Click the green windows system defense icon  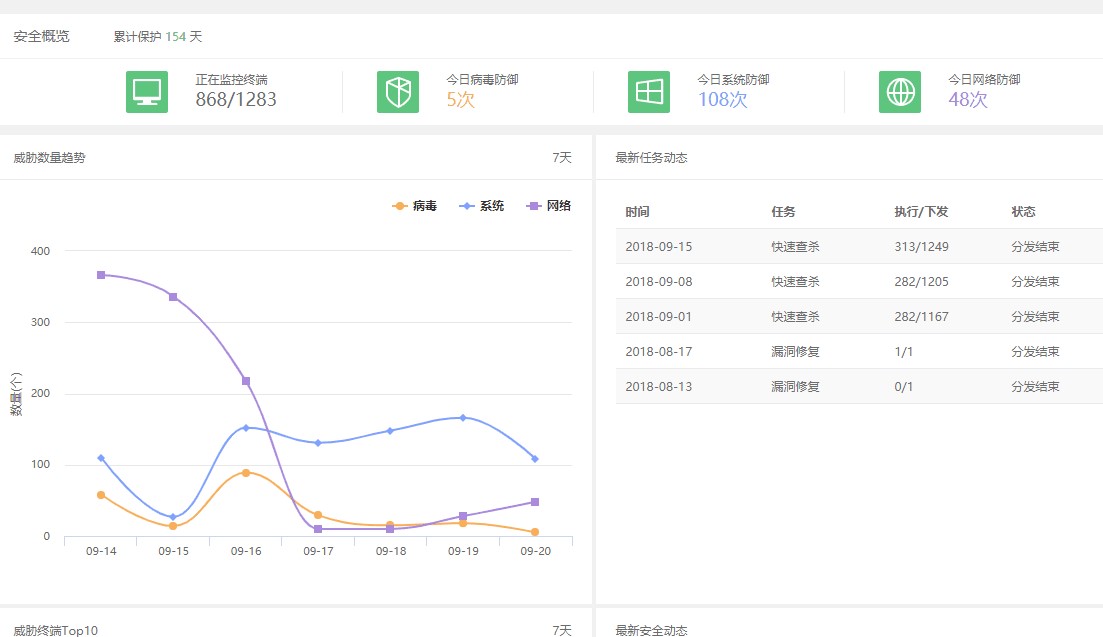click(x=649, y=91)
